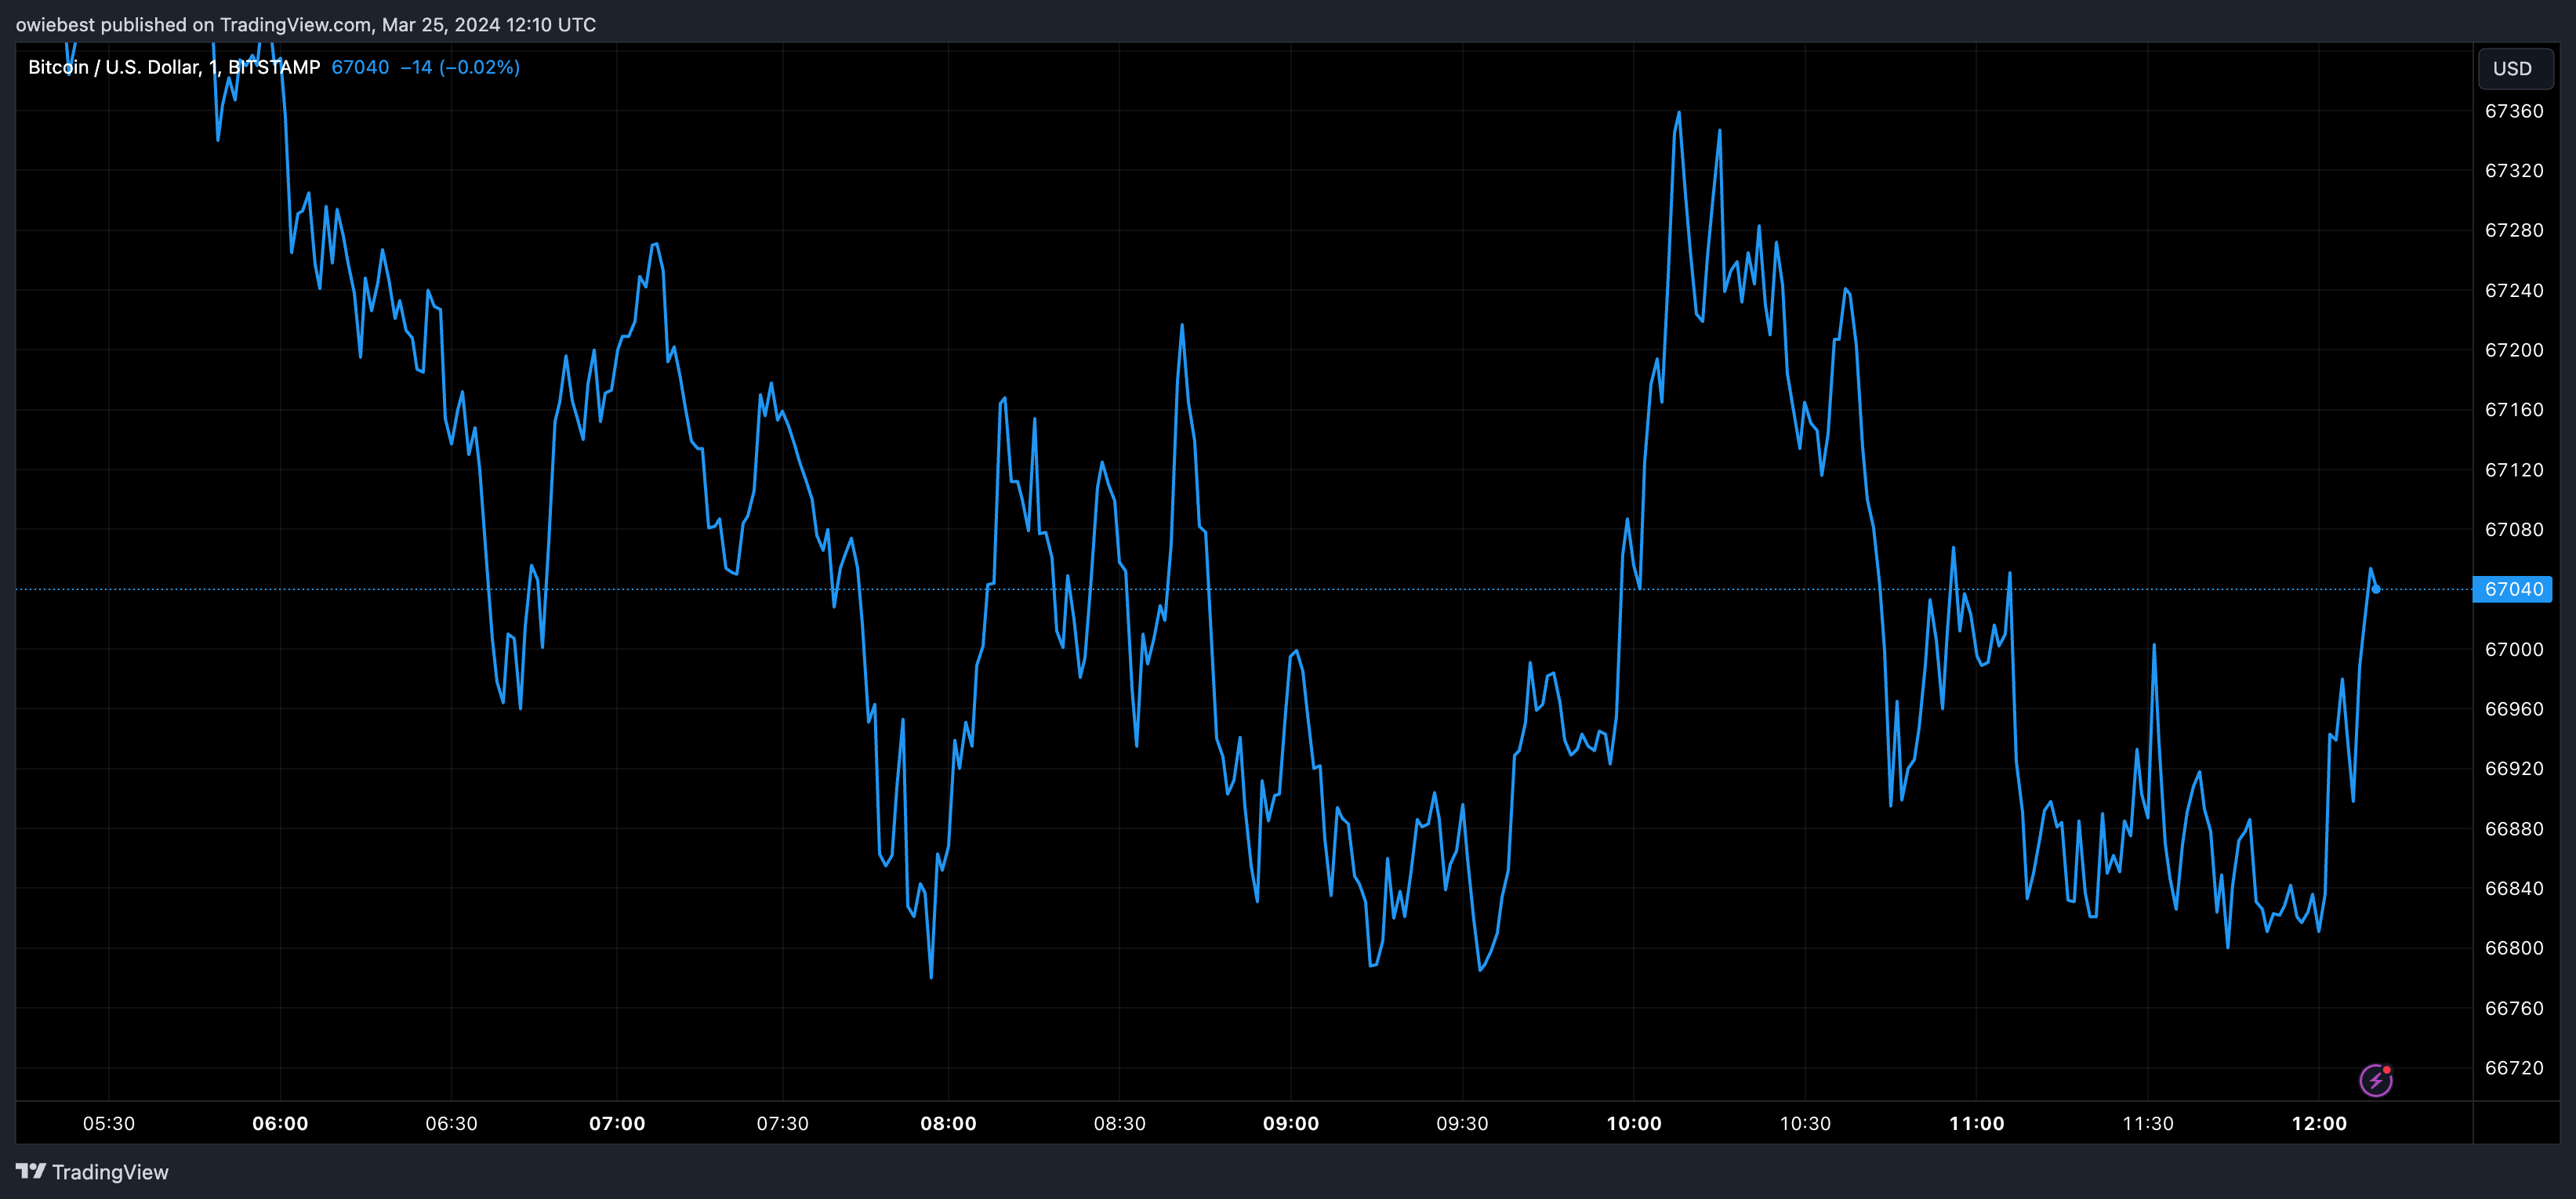Click the 67160 price axis label
2576x1199 pixels.
tap(2514, 410)
